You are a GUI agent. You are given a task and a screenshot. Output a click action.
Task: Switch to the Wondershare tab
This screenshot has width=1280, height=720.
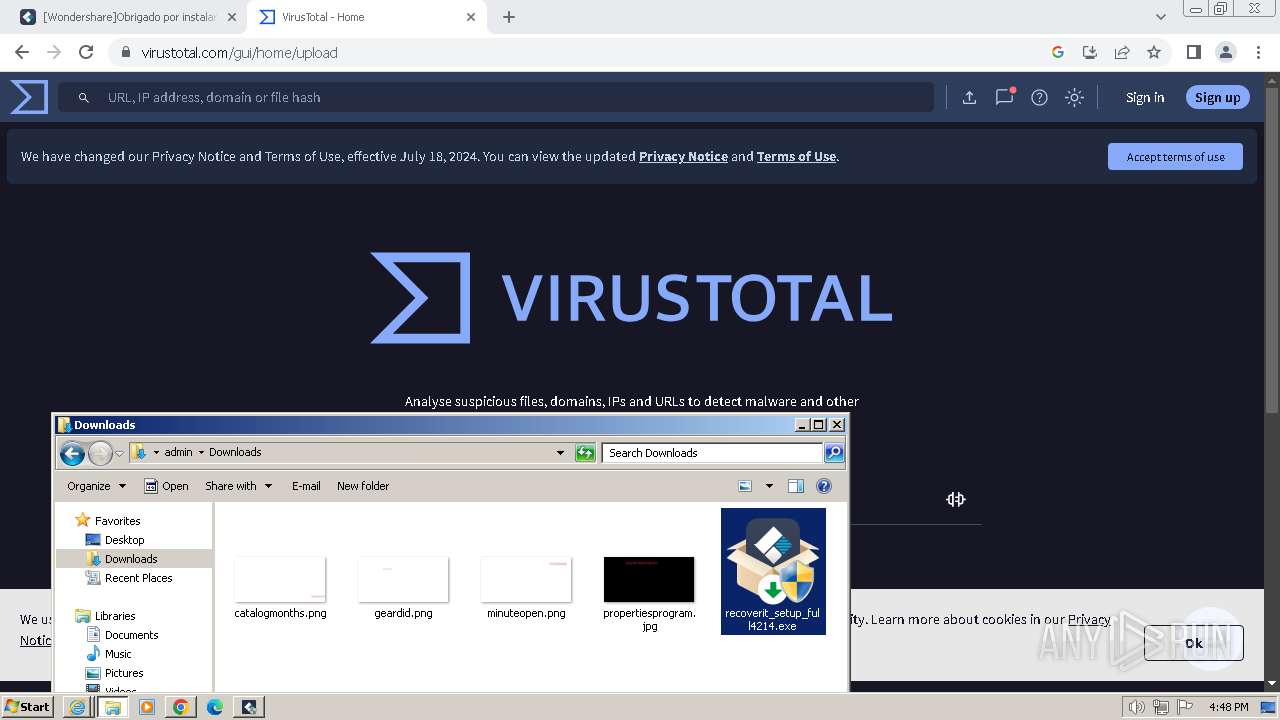128,17
